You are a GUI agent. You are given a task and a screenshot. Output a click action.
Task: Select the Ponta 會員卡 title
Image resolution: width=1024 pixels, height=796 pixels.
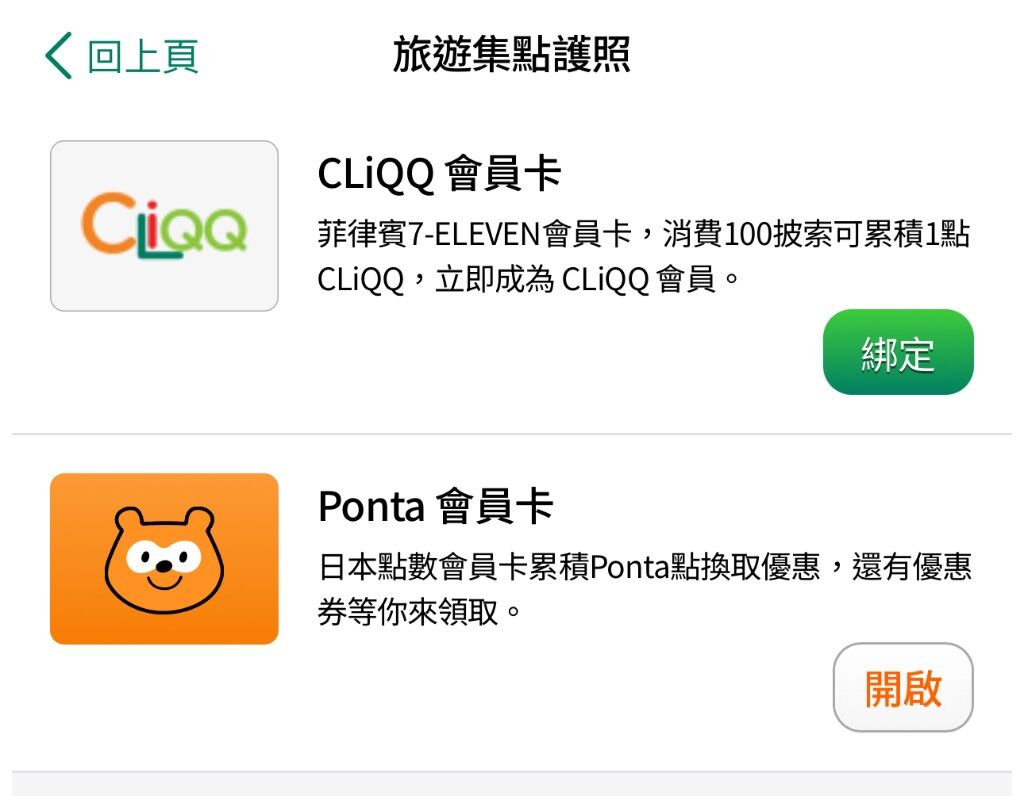[436, 506]
